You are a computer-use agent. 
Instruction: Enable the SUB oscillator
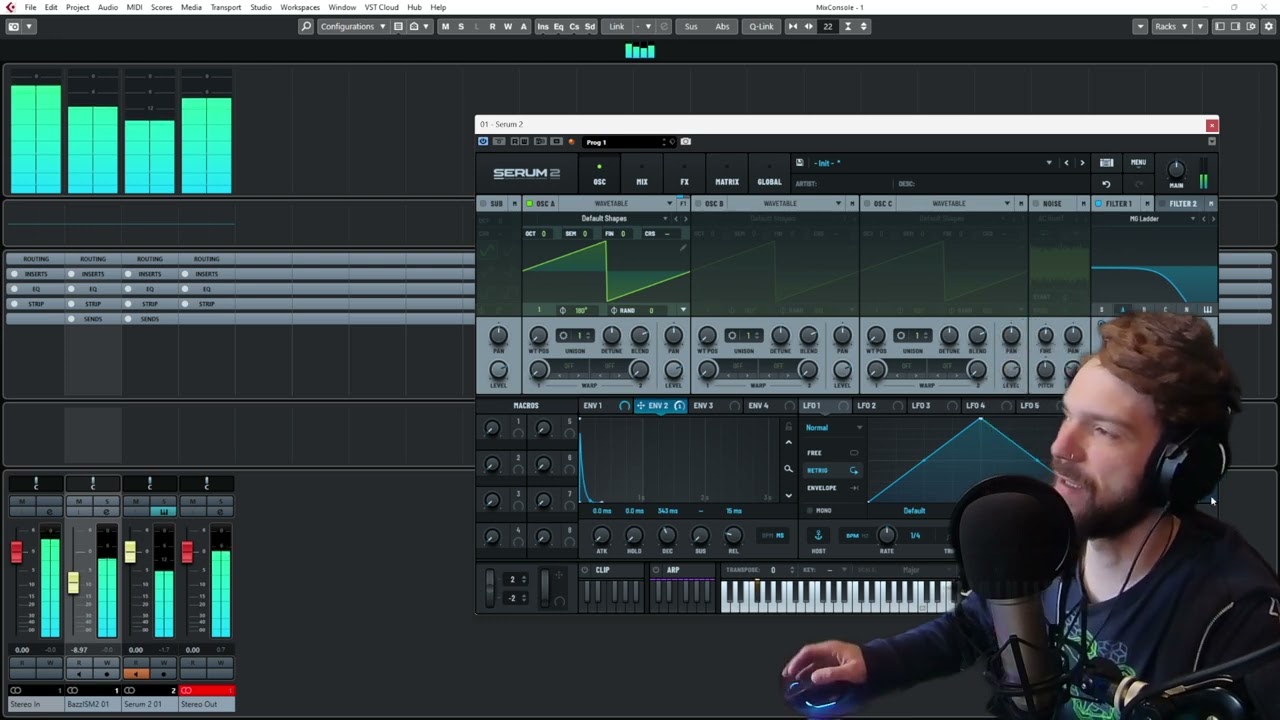482,204
